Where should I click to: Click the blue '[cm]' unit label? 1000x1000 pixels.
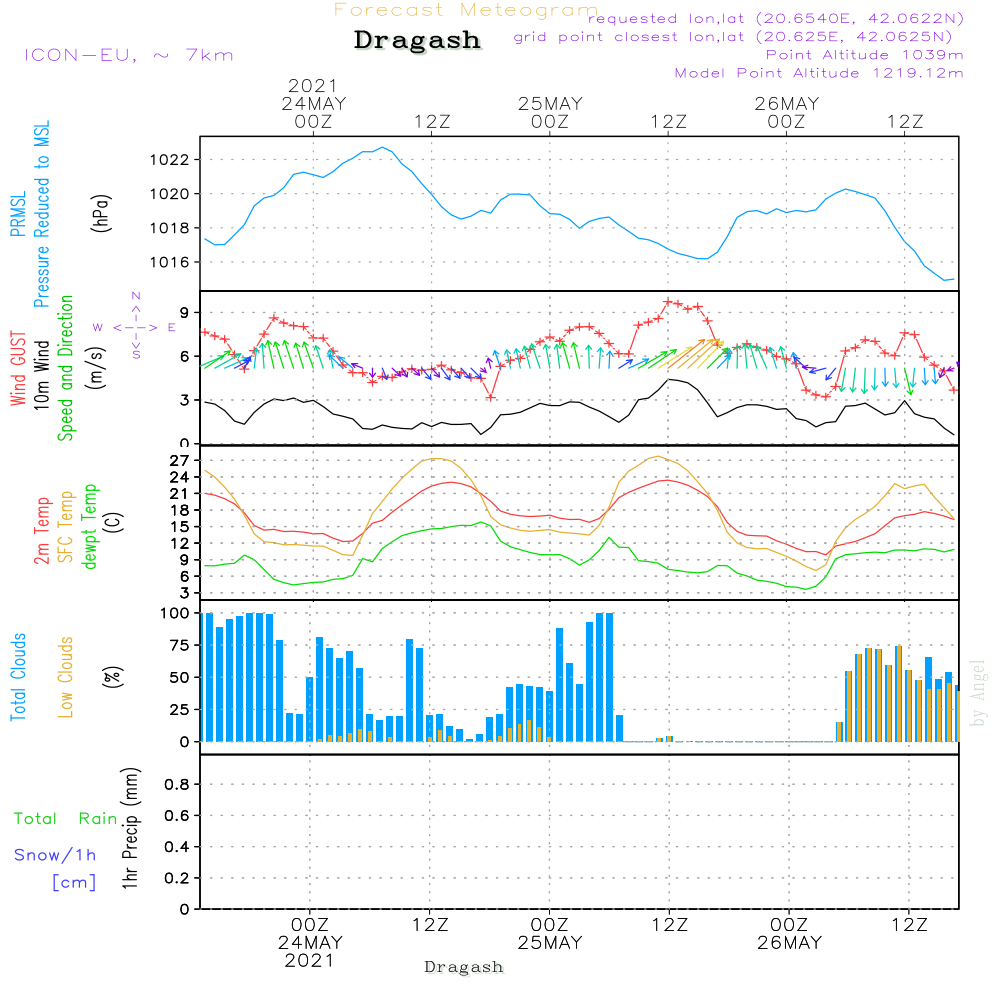(74, 883)
